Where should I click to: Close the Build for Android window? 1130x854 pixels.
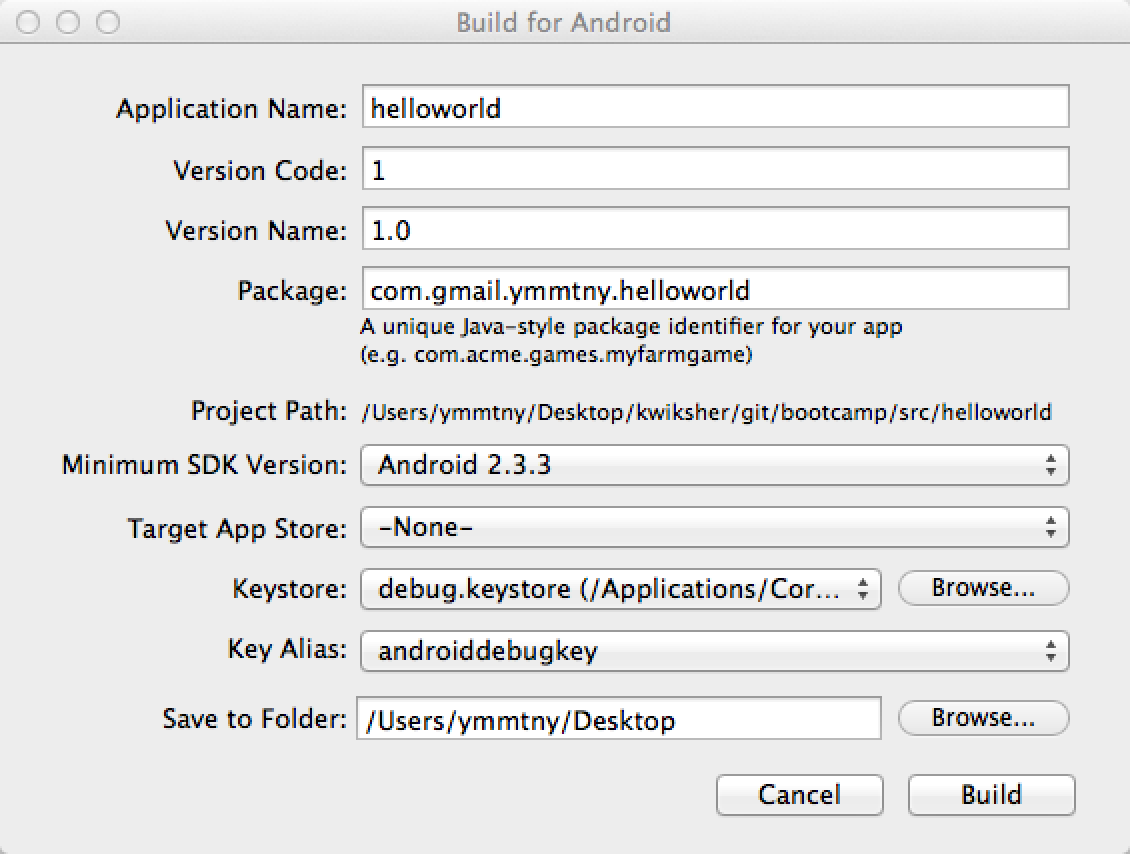(x=28, y=22)
